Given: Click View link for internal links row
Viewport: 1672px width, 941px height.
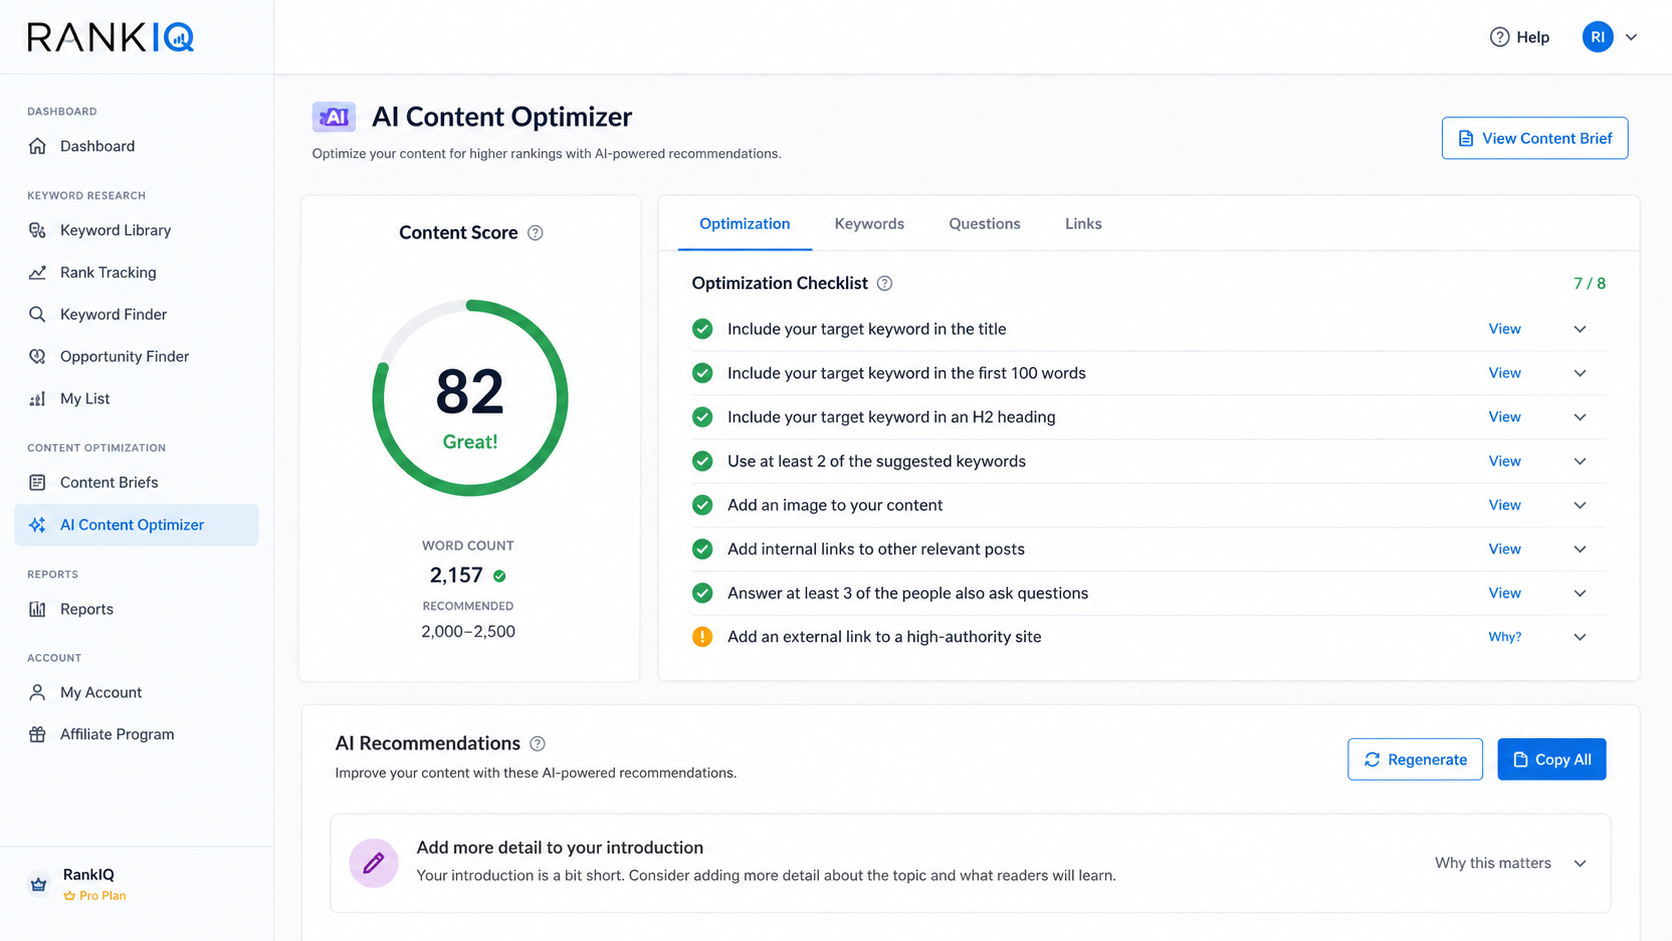Looking at the screenshot, I should (1504, 549).
